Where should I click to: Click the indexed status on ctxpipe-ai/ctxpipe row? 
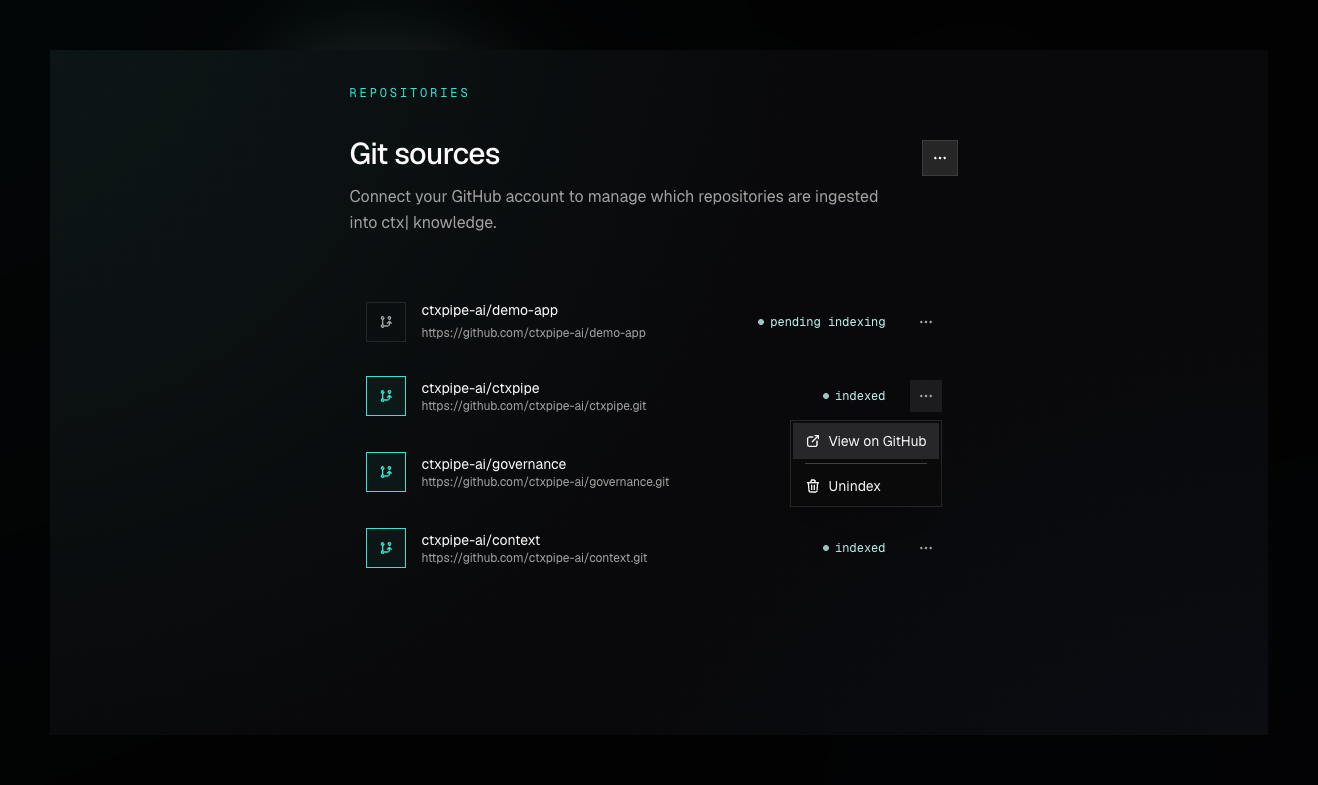pyautogui.click(x=854, y=396)
